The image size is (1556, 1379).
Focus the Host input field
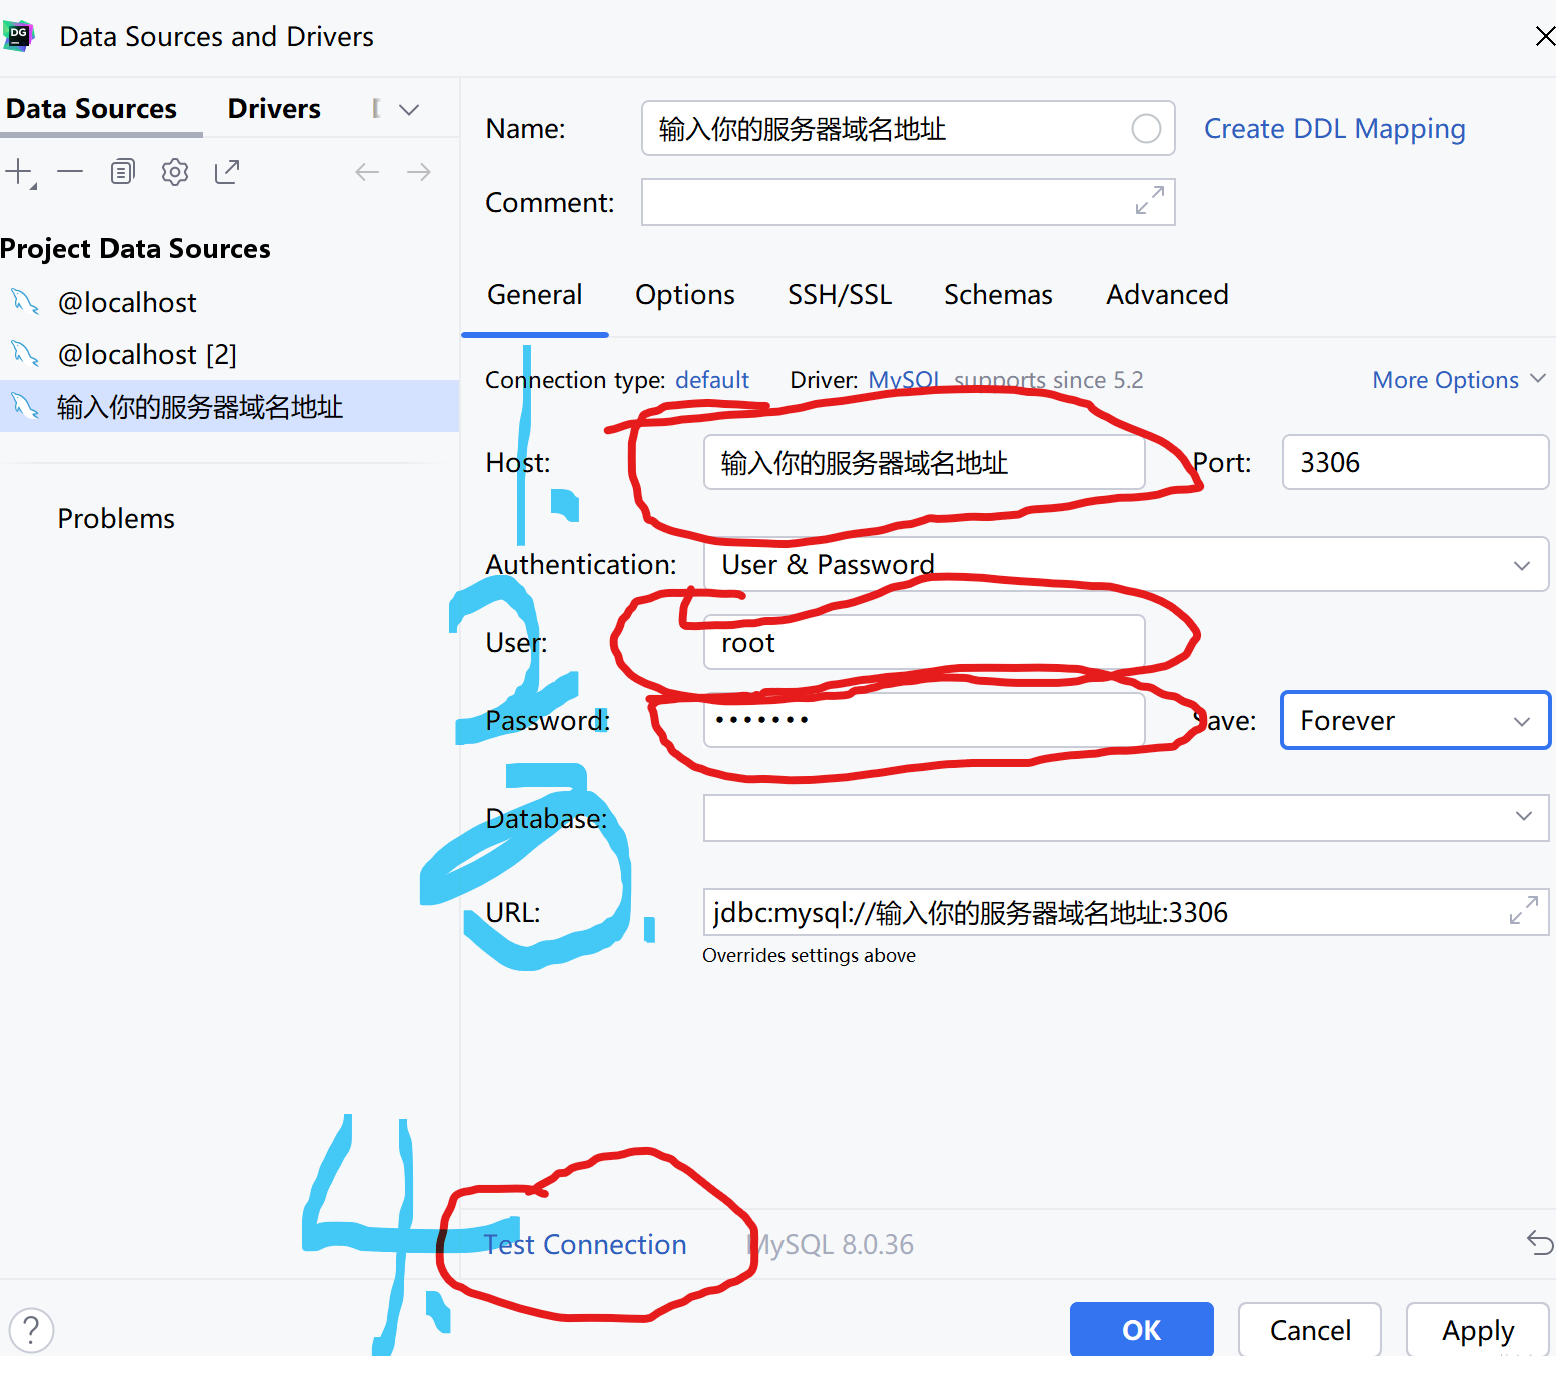tap(924, 462)
